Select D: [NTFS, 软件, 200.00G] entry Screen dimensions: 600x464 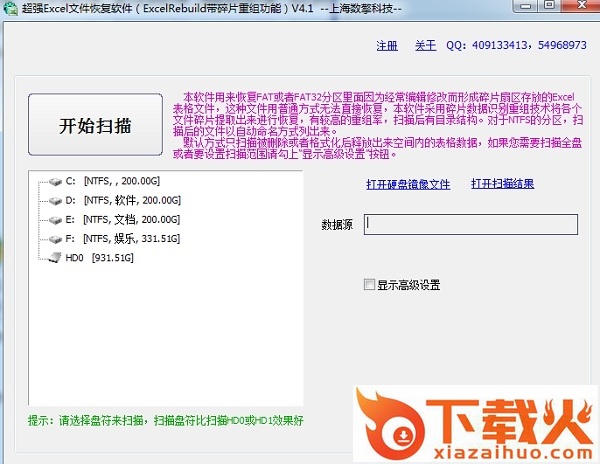(x=123, y=200)
